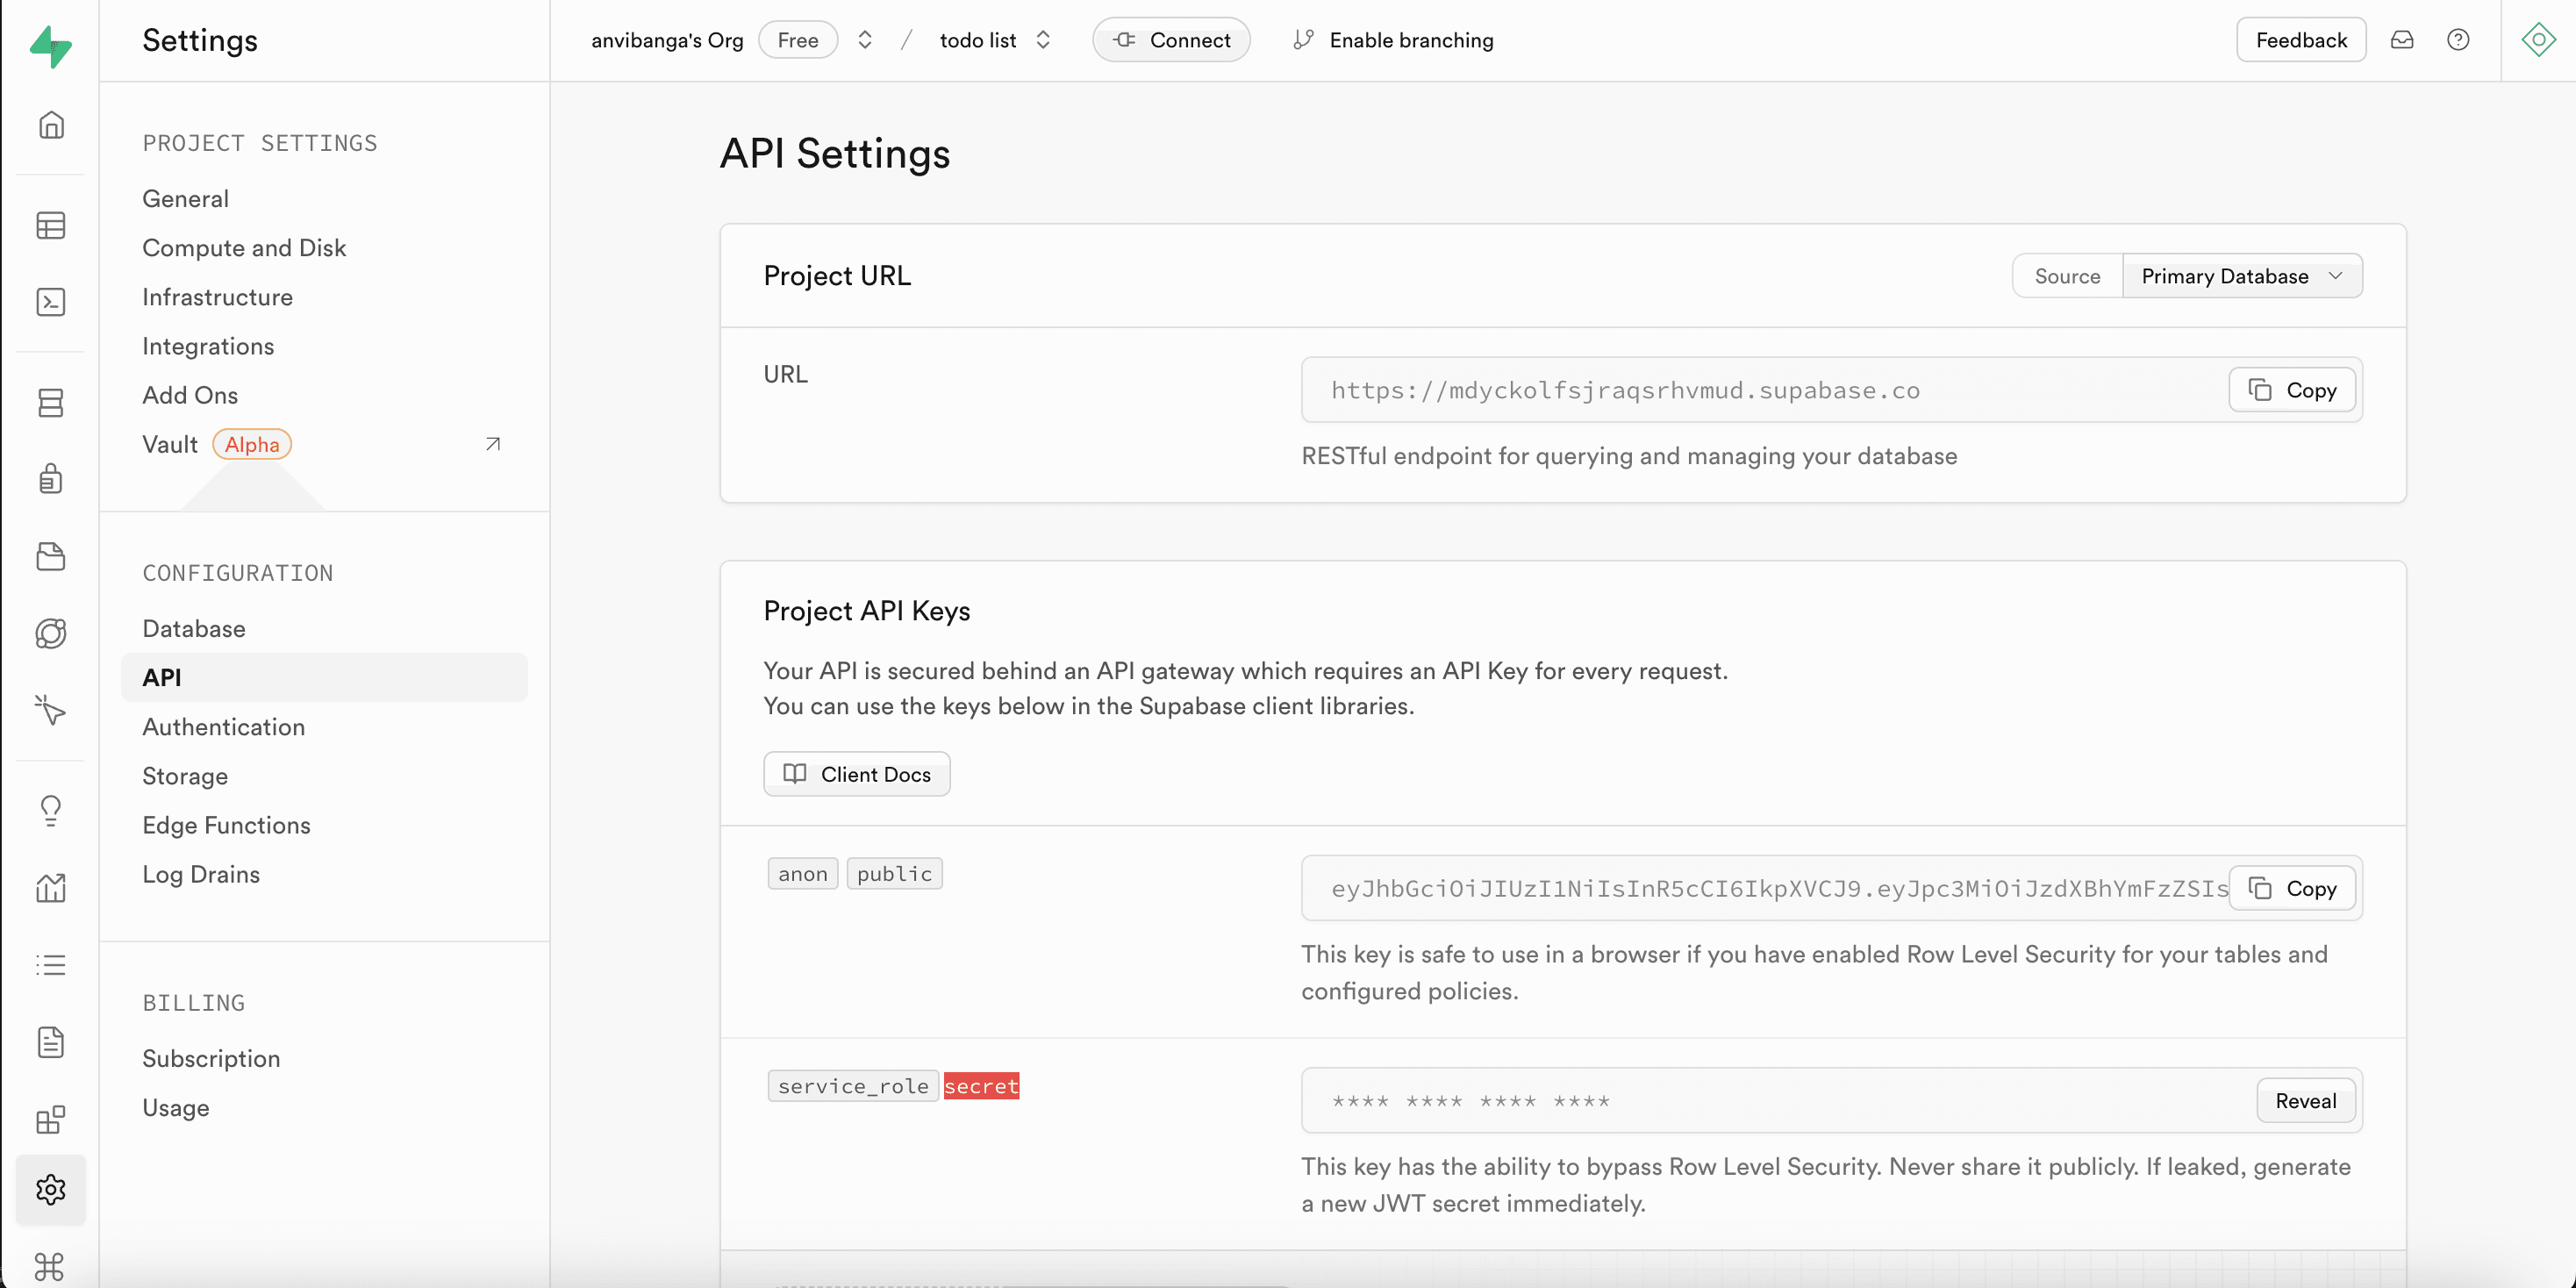Open the SQL Editor from sidebar

50,302
